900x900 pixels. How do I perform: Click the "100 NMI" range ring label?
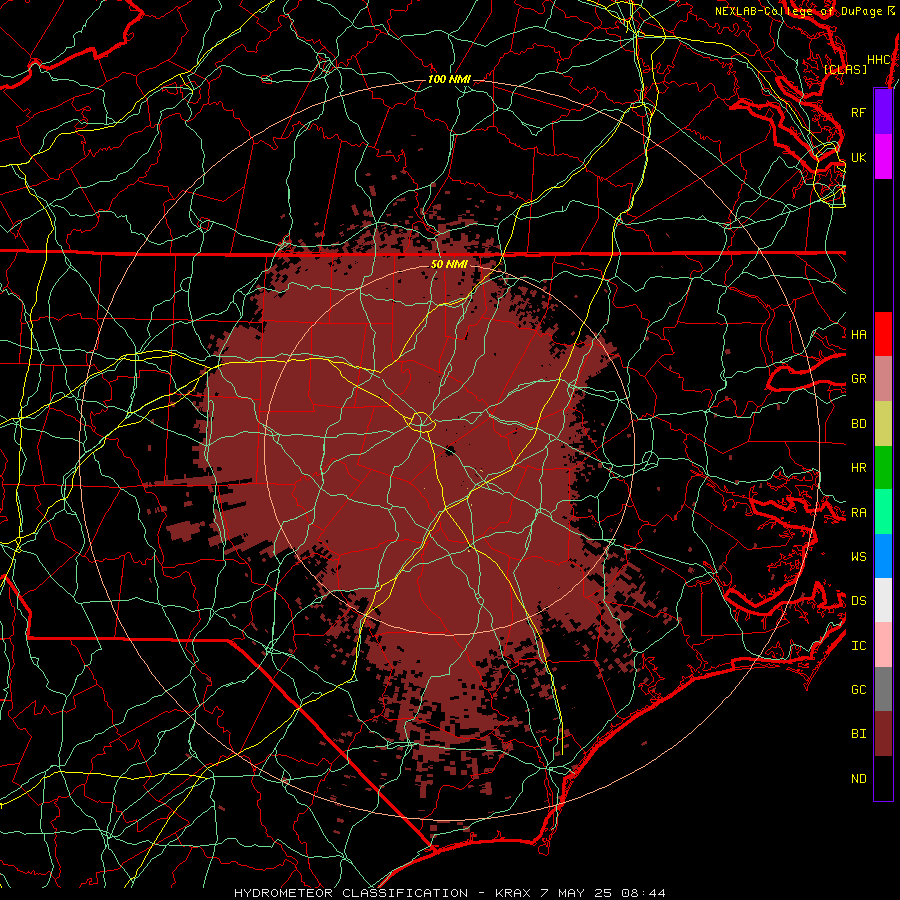pyautogui.click(x=449, y=79)
